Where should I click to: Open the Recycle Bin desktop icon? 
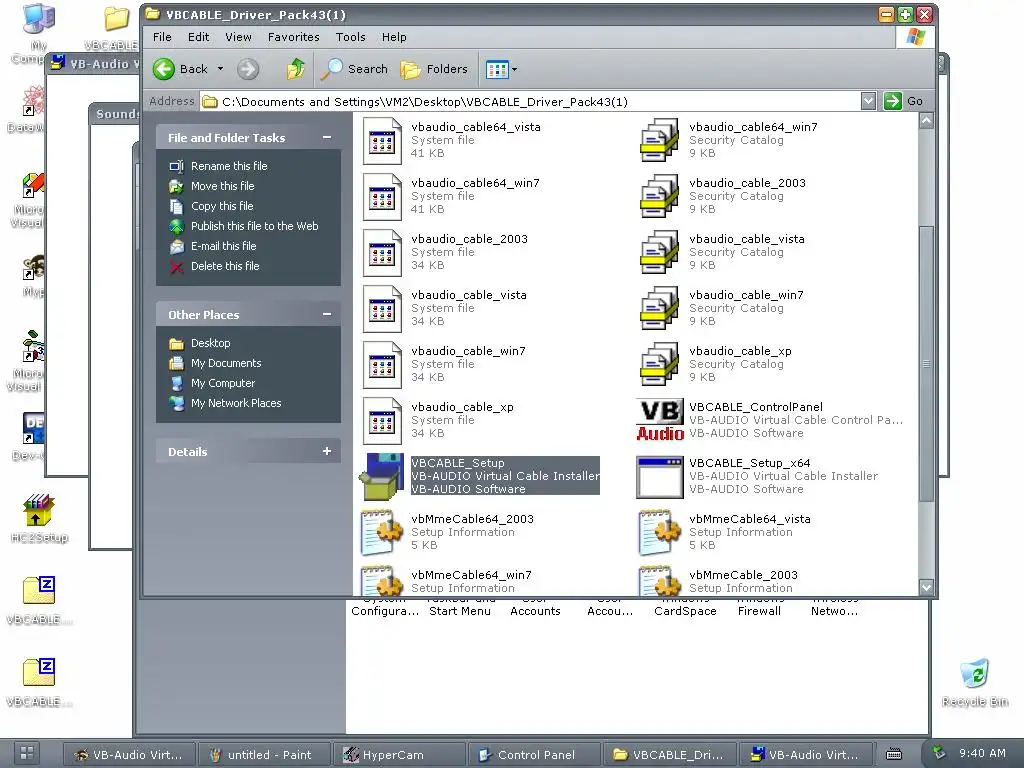point(975,682)
